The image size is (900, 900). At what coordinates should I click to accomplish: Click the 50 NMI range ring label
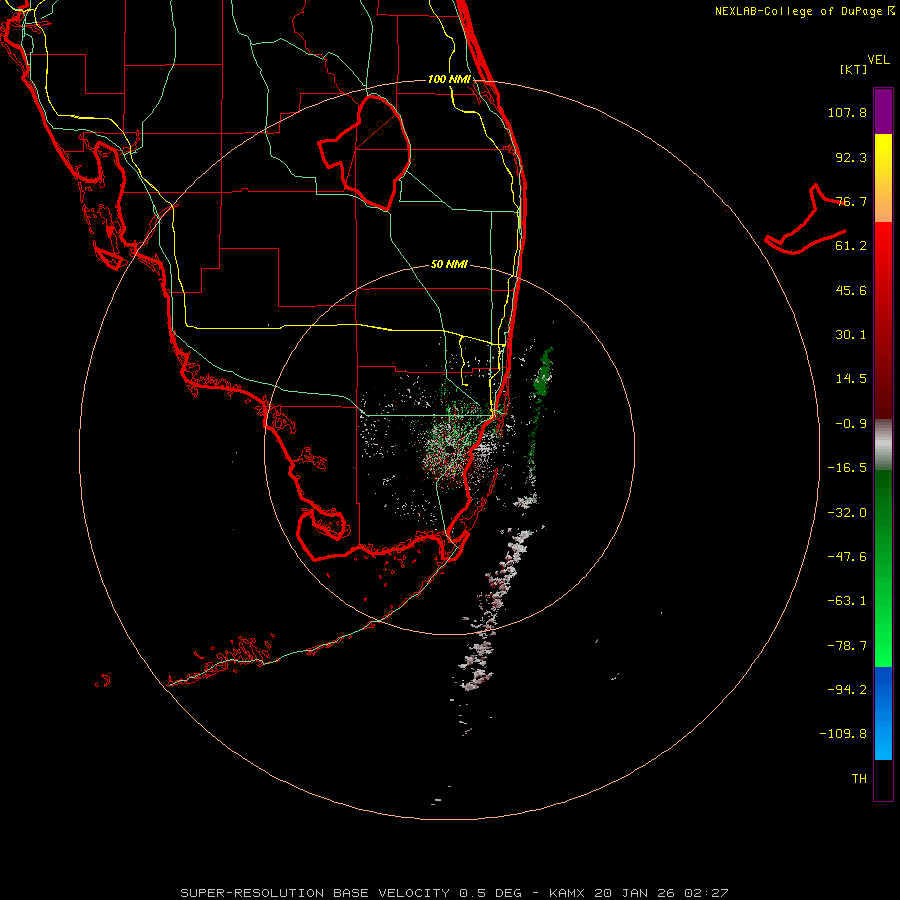[x=449, y=265]
